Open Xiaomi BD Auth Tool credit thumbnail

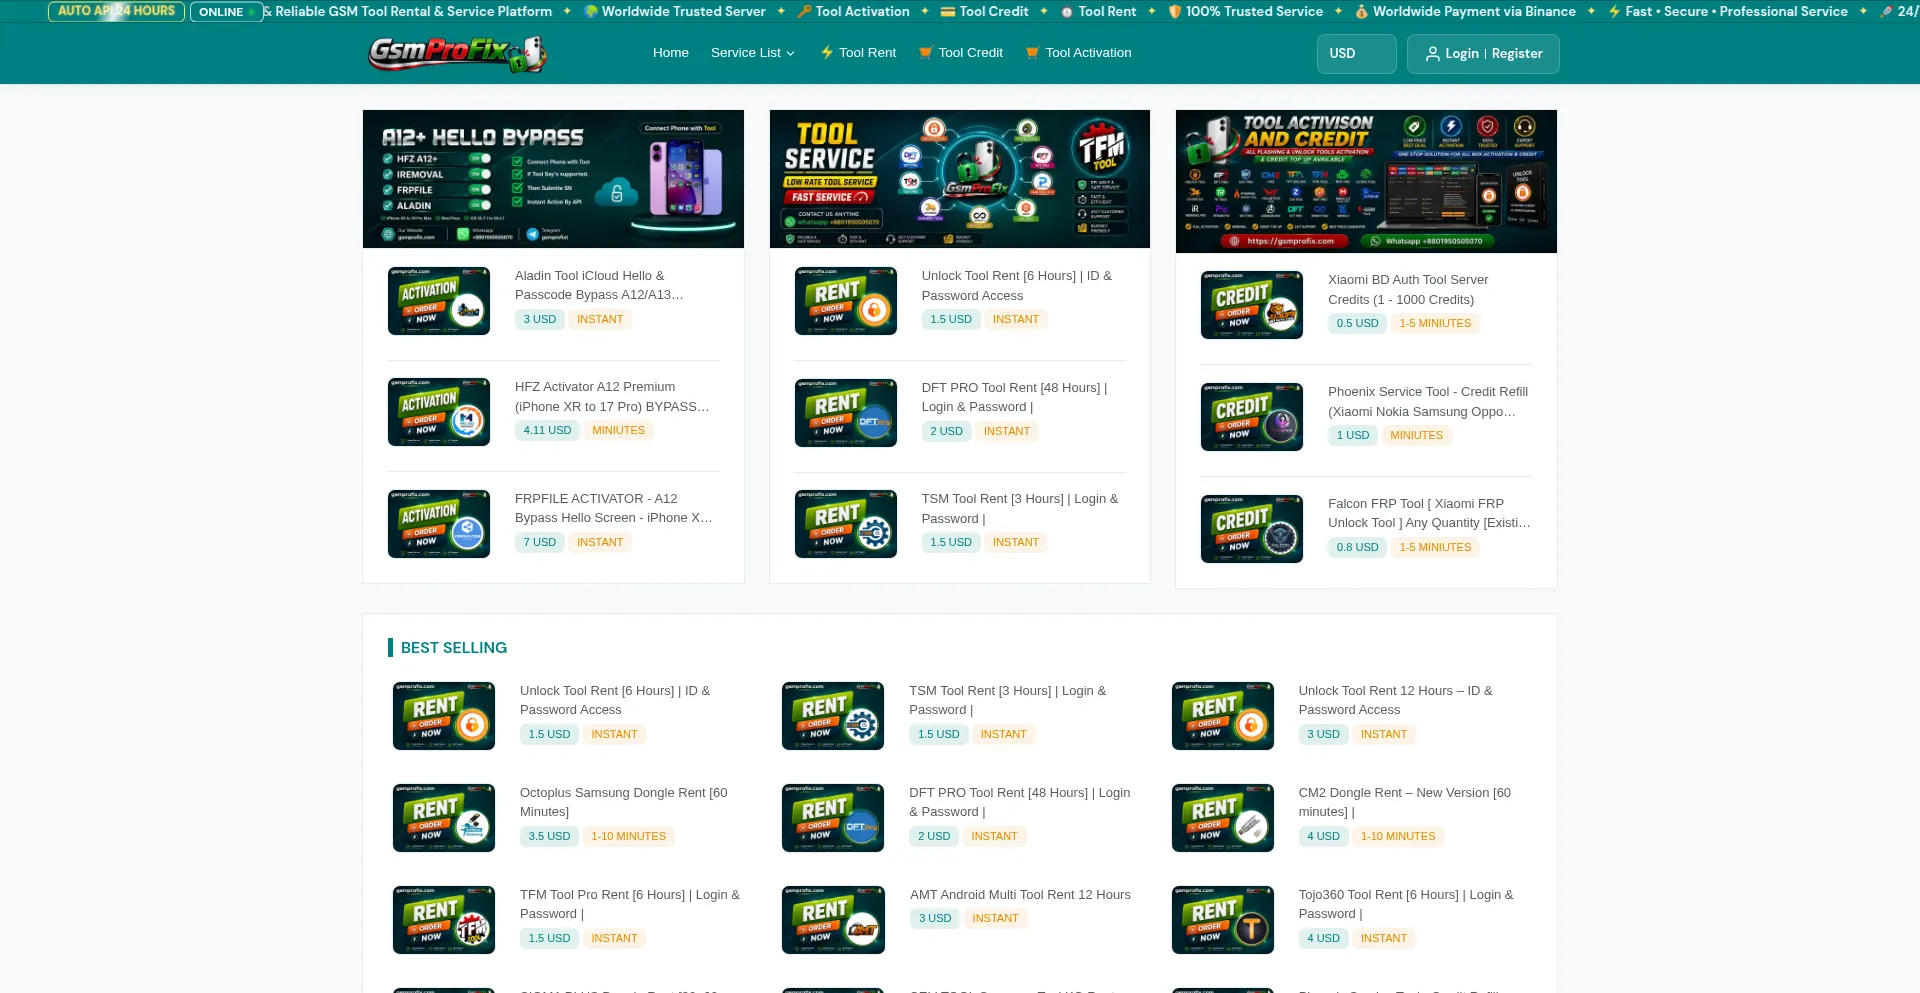(1252, 305)
